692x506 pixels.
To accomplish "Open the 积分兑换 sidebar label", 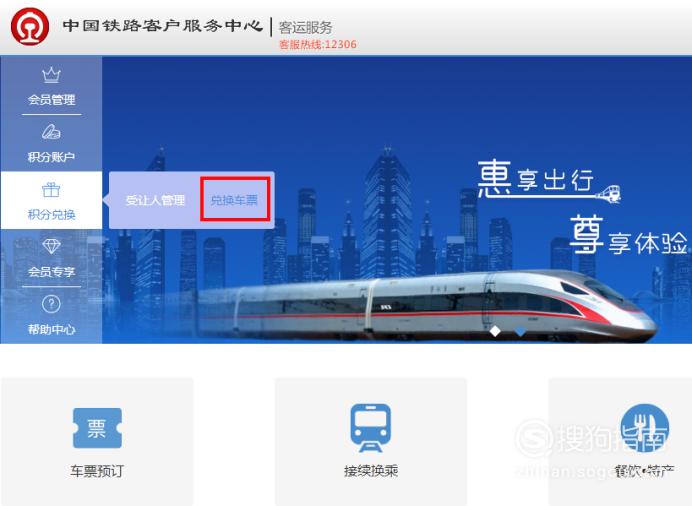I will click(52, 215).
